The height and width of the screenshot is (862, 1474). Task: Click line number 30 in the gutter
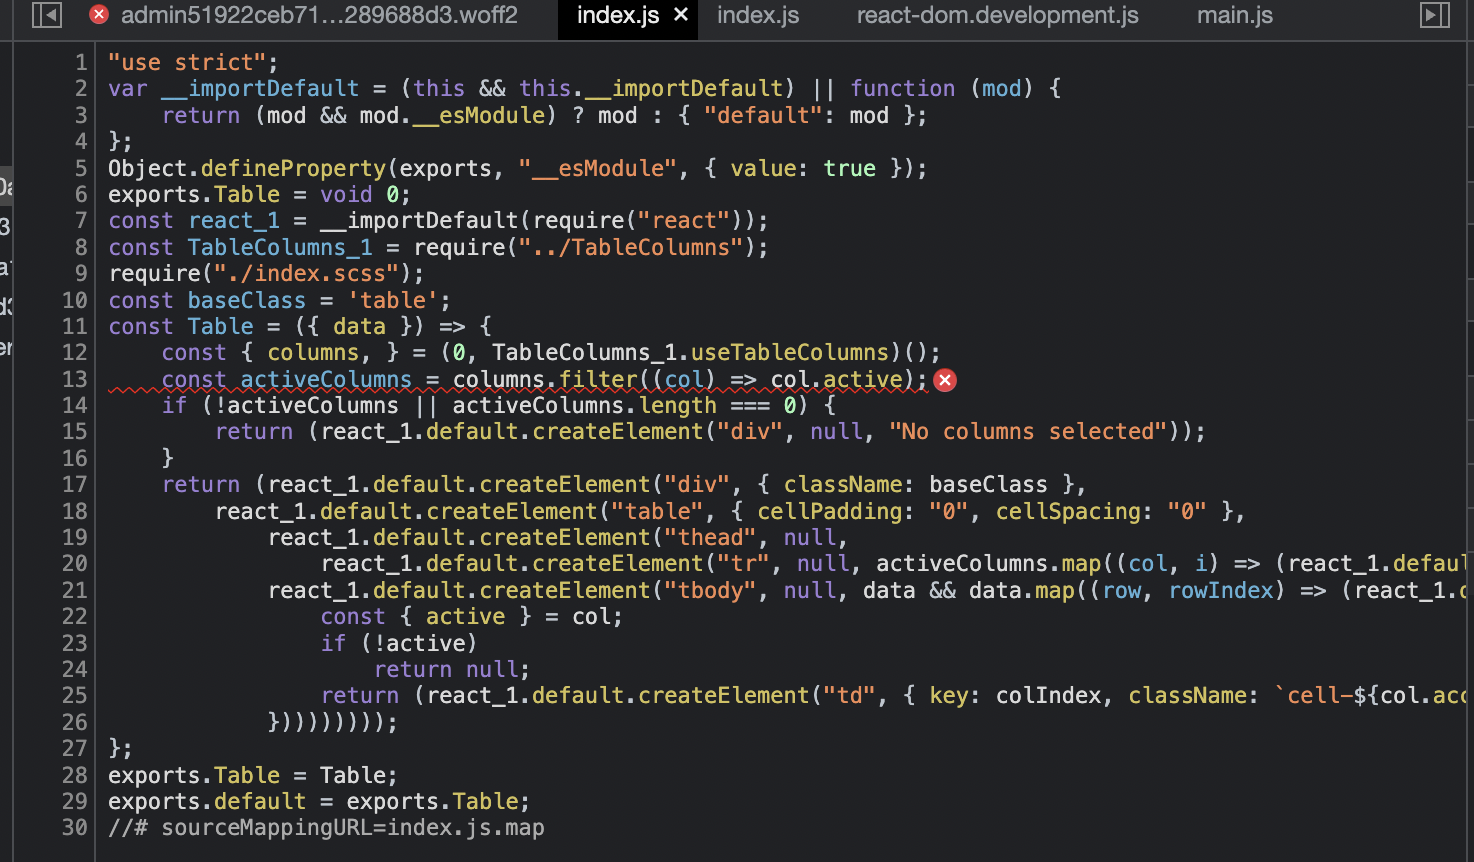pos(75,827)
